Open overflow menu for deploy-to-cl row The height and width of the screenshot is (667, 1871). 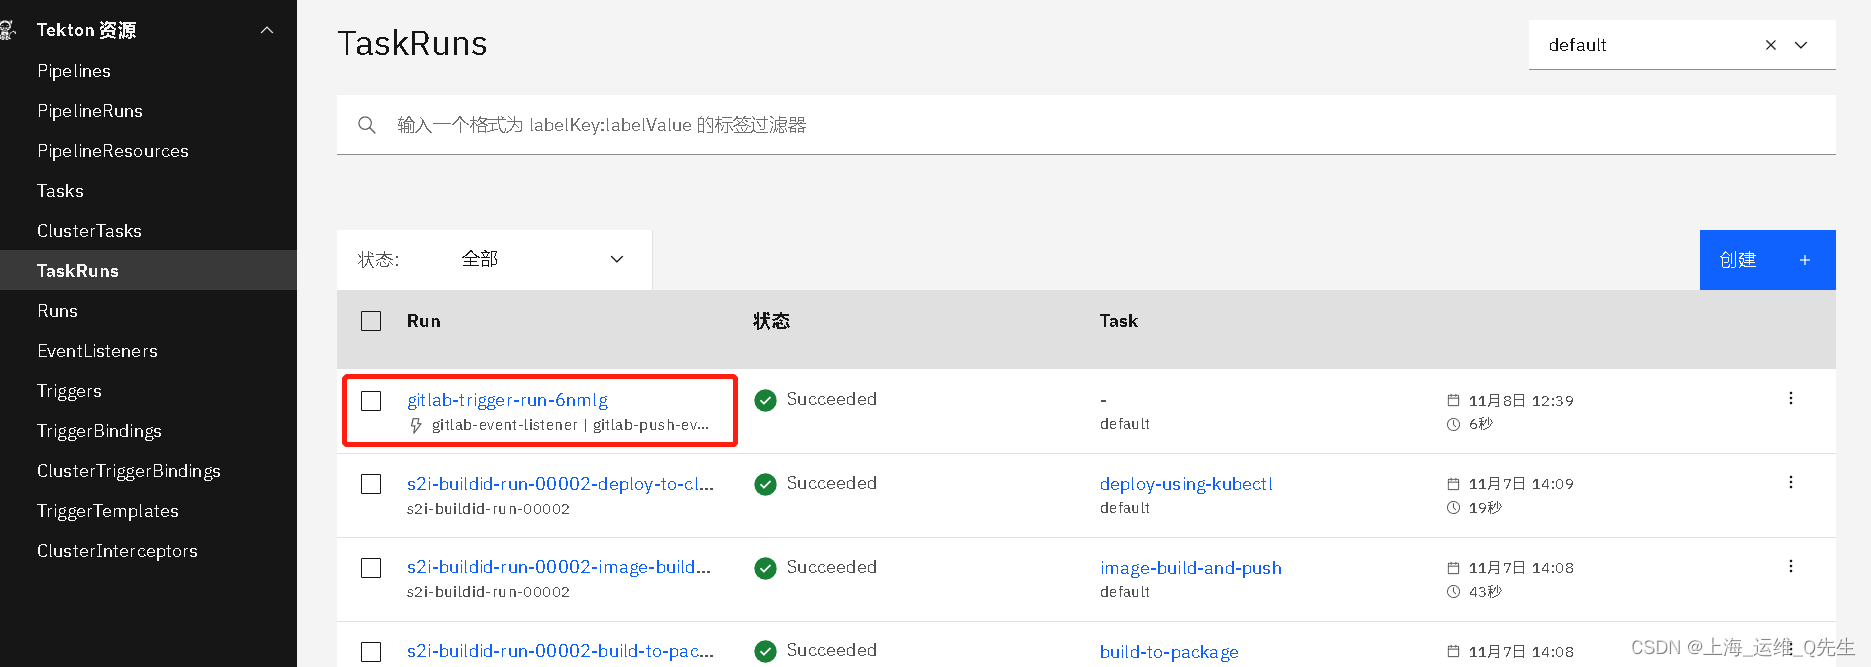click(x=1790, y=482)
